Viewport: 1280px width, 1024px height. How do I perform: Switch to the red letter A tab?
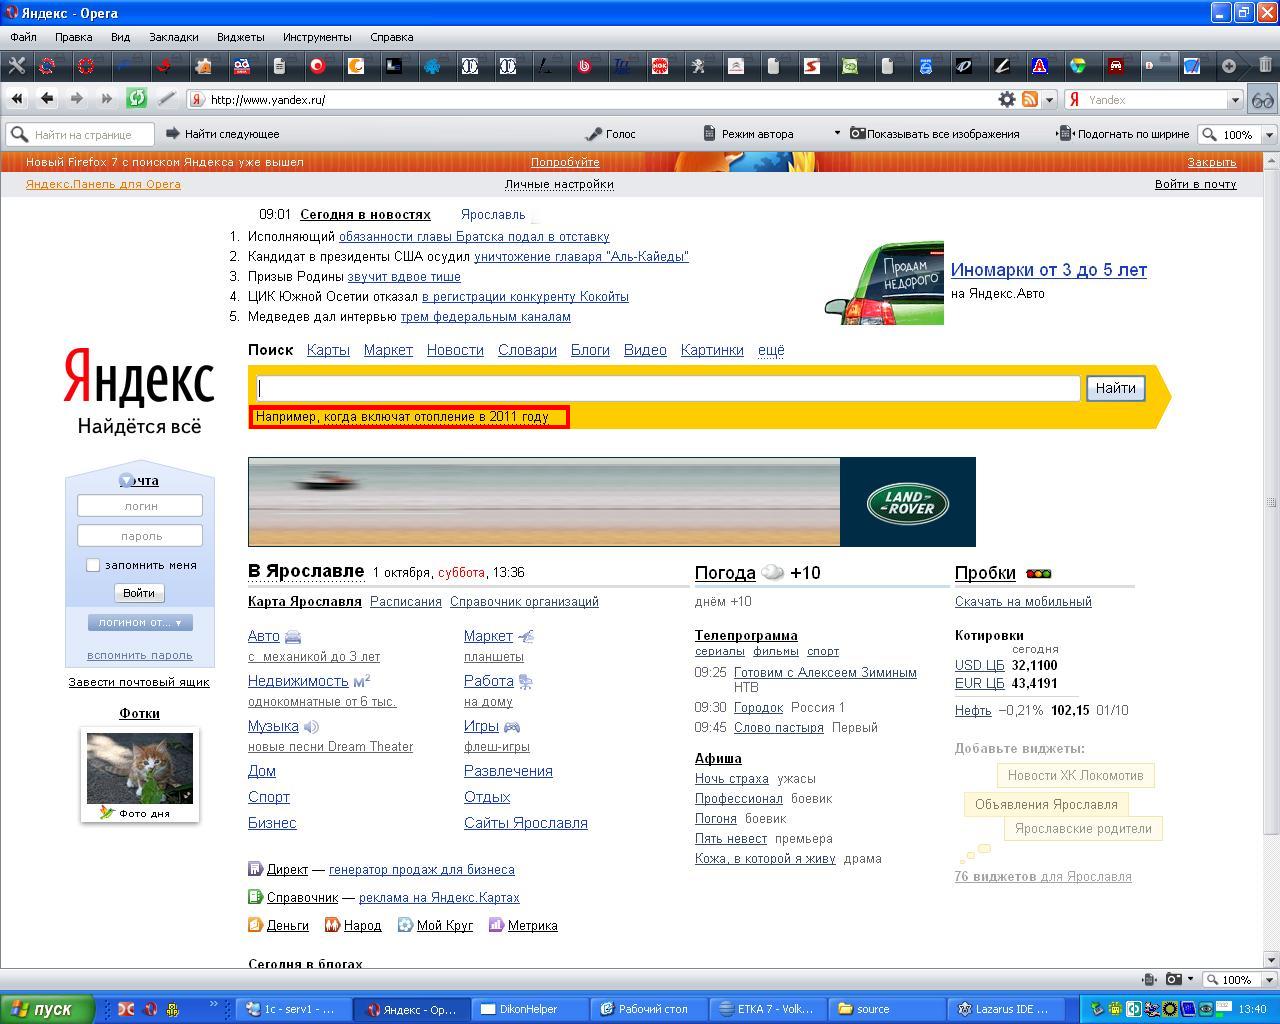click(x=1039, y=66)
